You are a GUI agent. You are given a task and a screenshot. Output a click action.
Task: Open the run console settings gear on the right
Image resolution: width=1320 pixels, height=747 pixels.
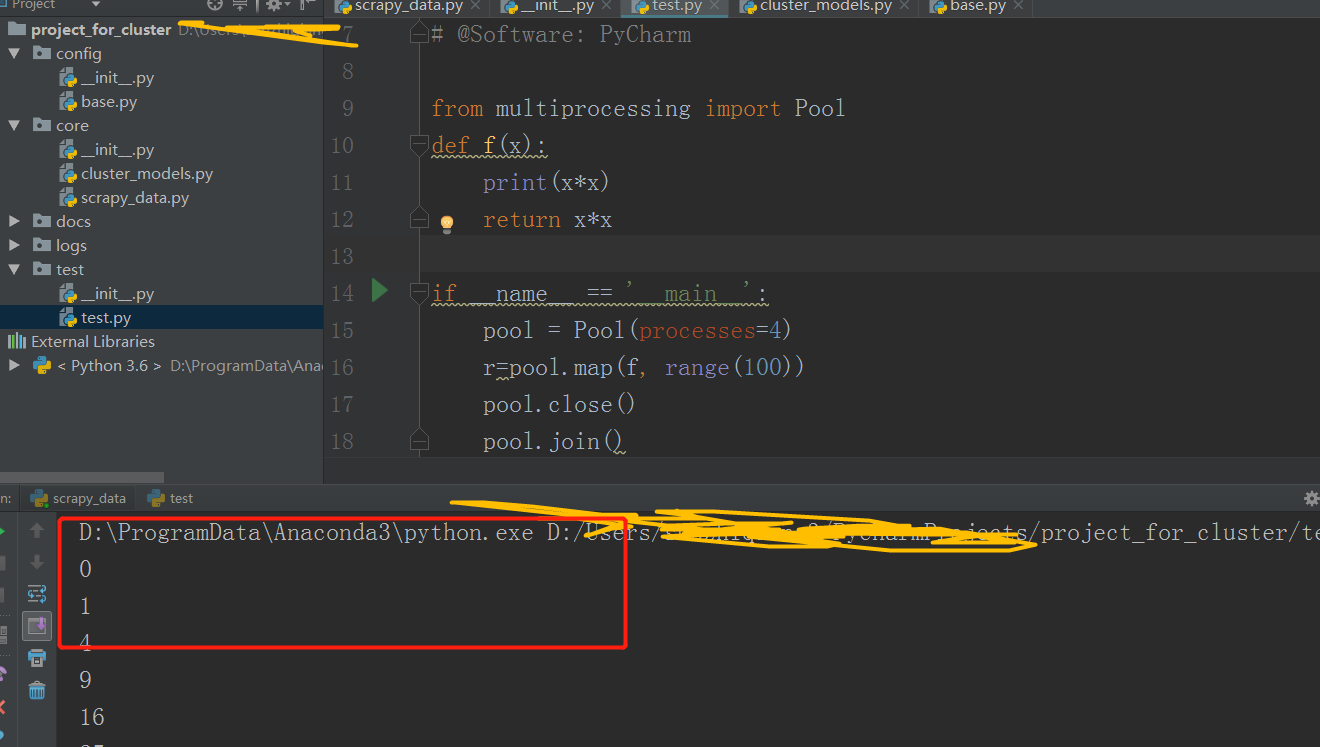tap(1311, 497)
